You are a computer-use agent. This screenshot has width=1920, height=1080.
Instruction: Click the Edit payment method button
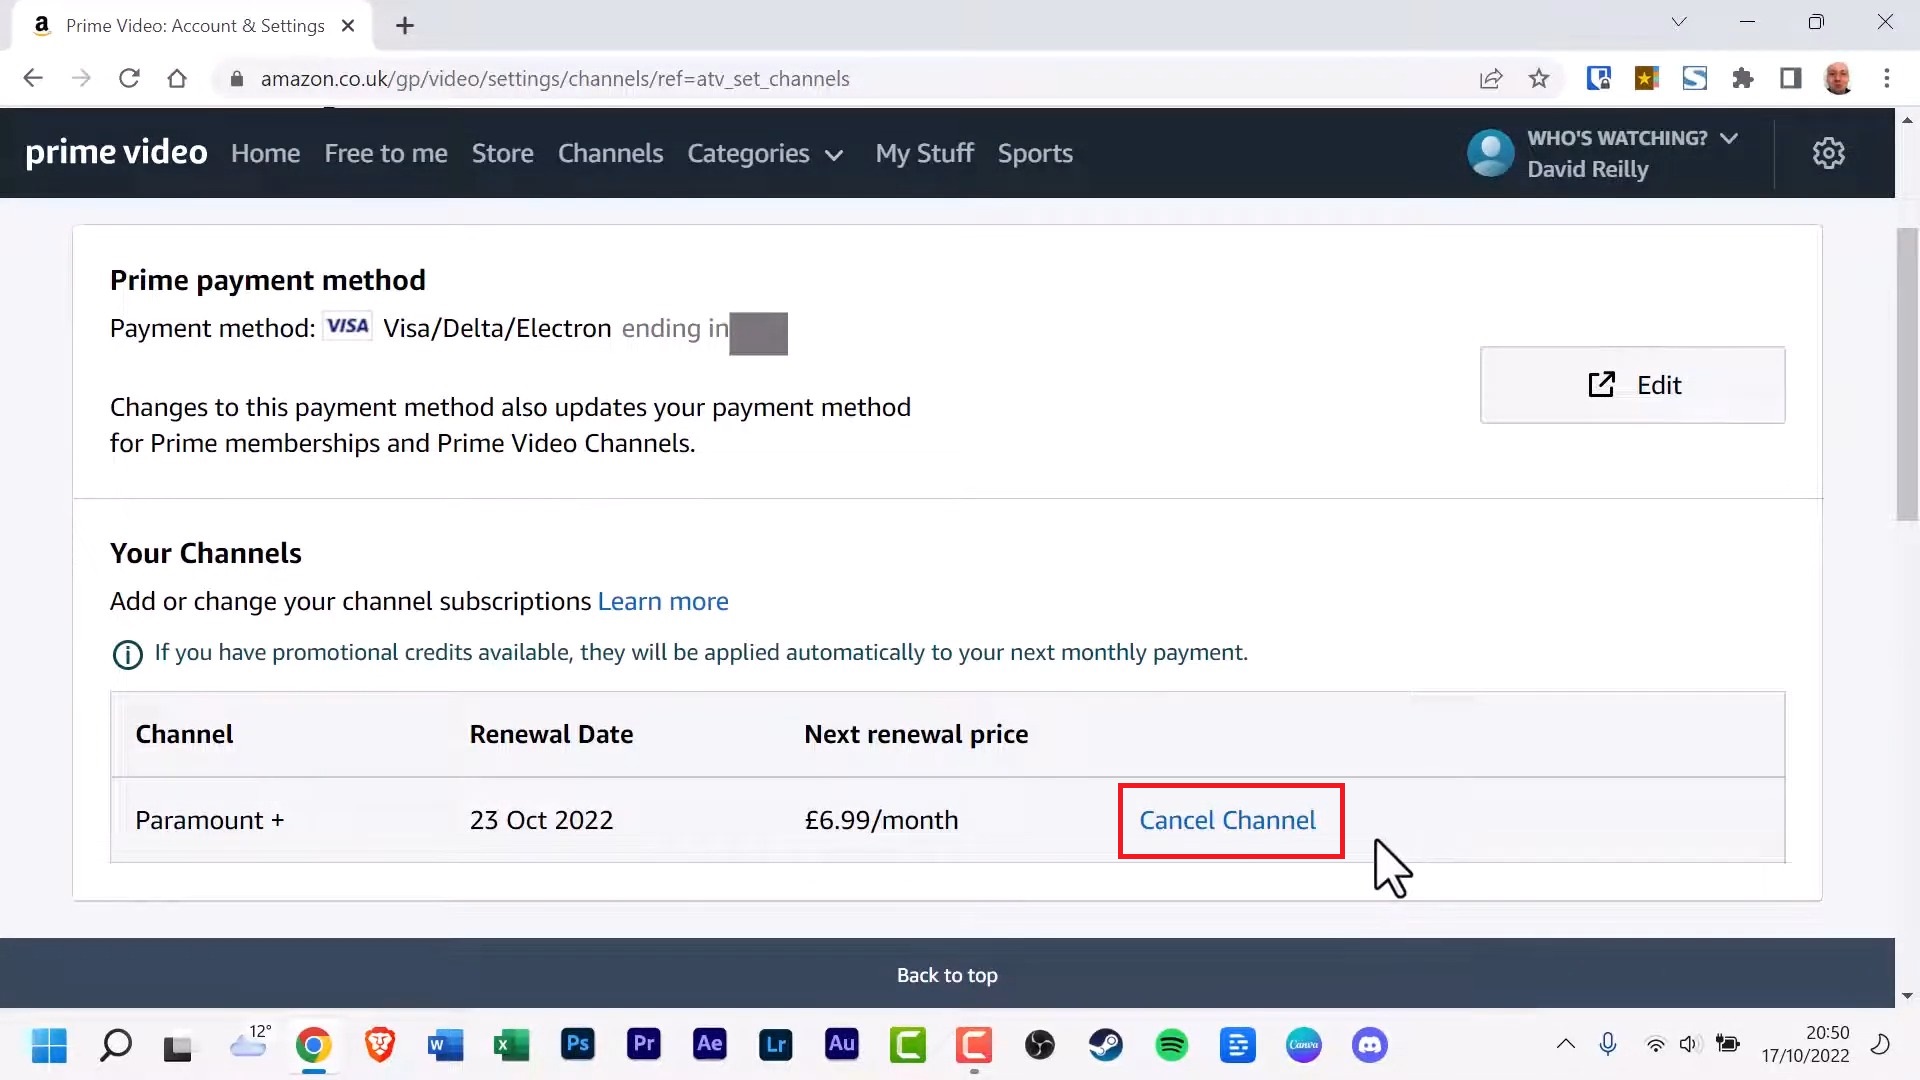tap(1632, 385)
